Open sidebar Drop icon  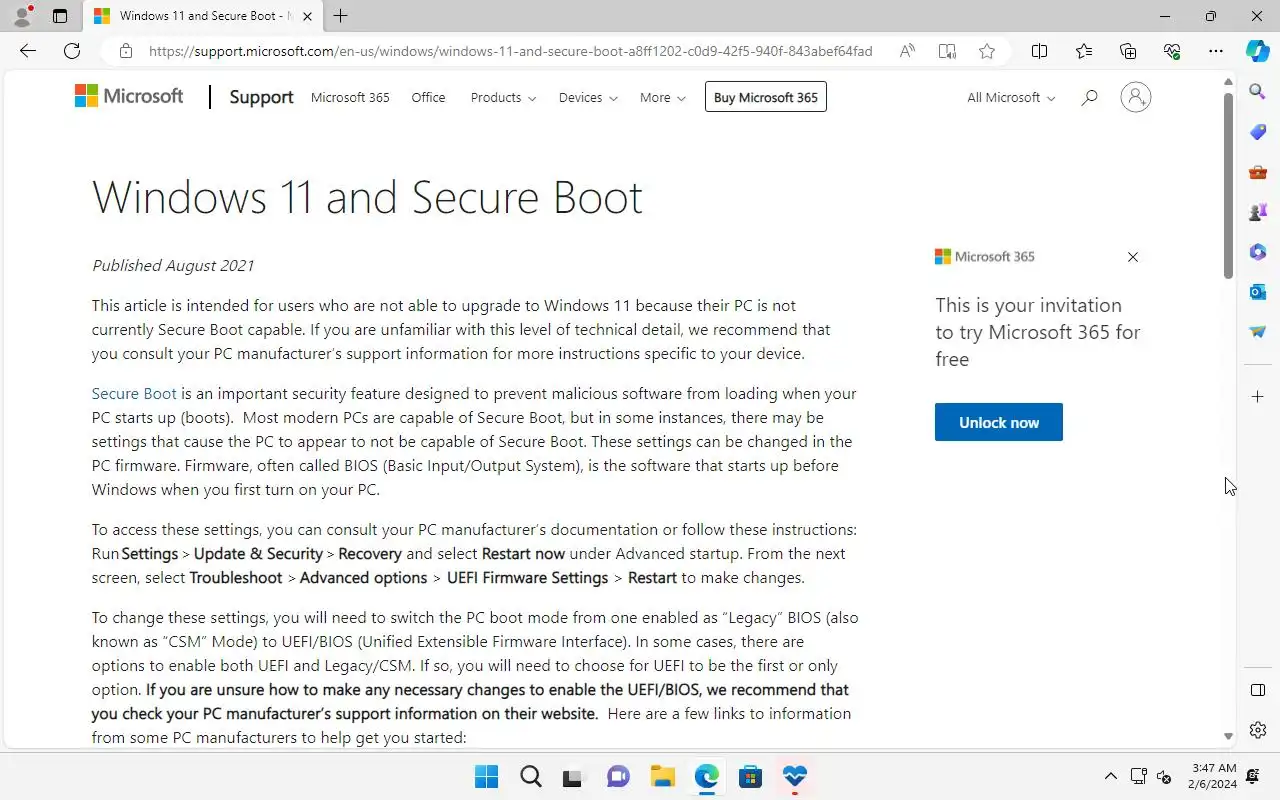tap(1258, 332)
